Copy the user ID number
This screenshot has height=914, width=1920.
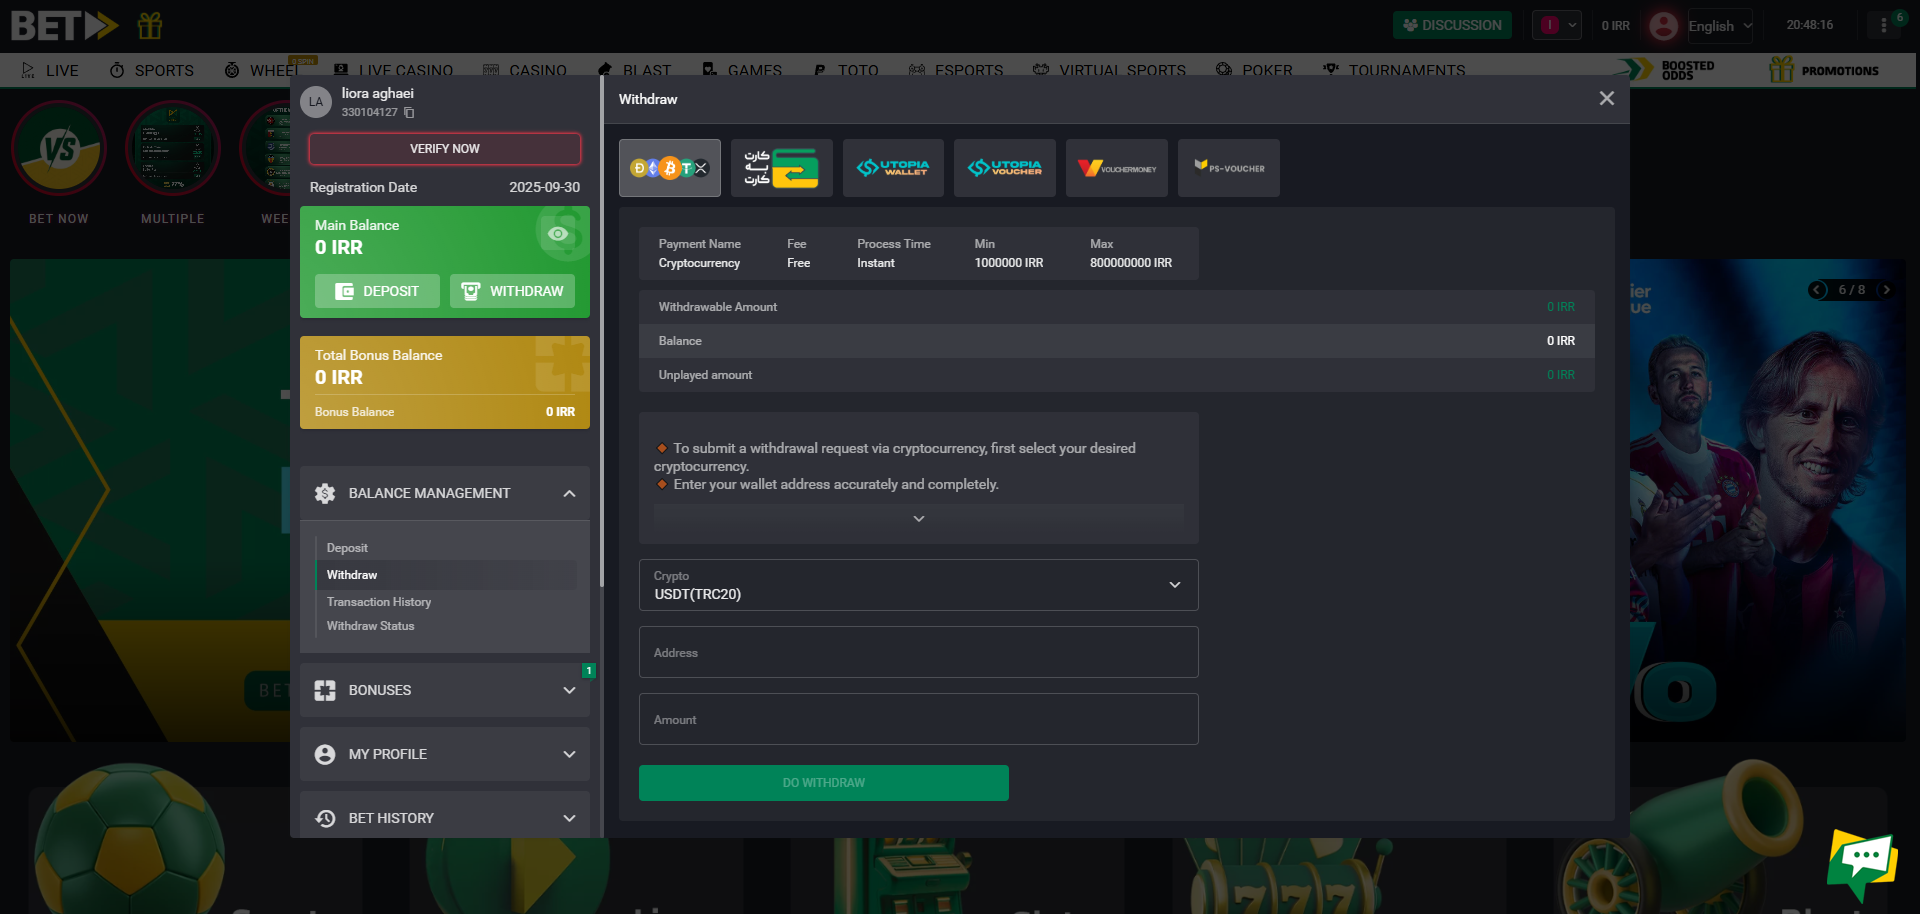tap(409, 113)
